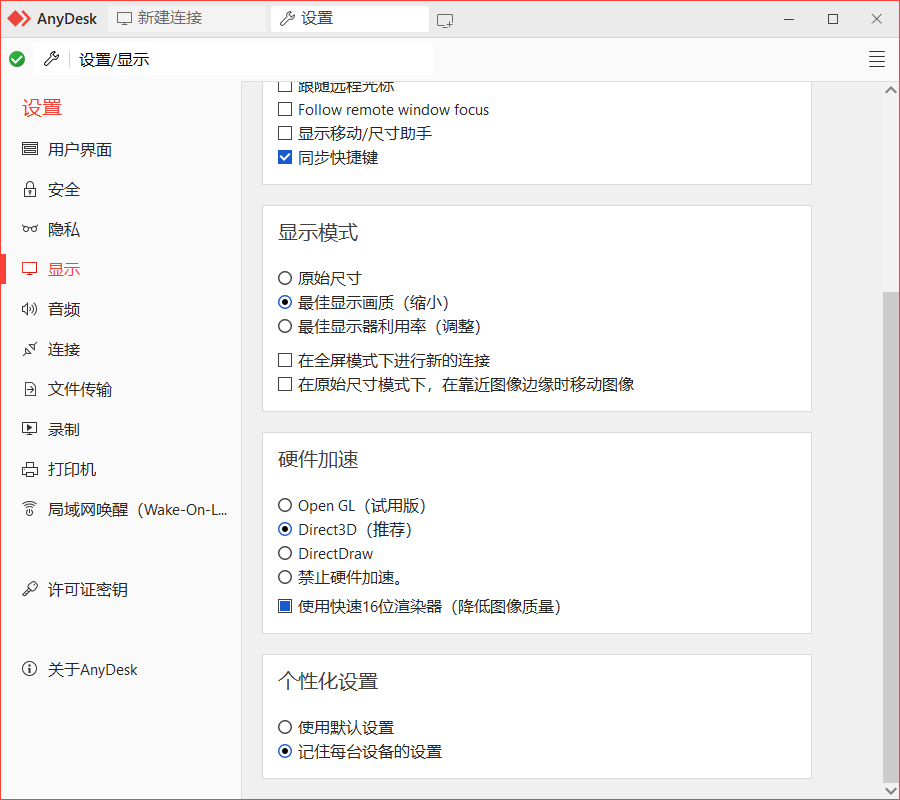Switch to the 新建连接 tab
The height and width of the screenshot is (800, 900).
[187, 18]
